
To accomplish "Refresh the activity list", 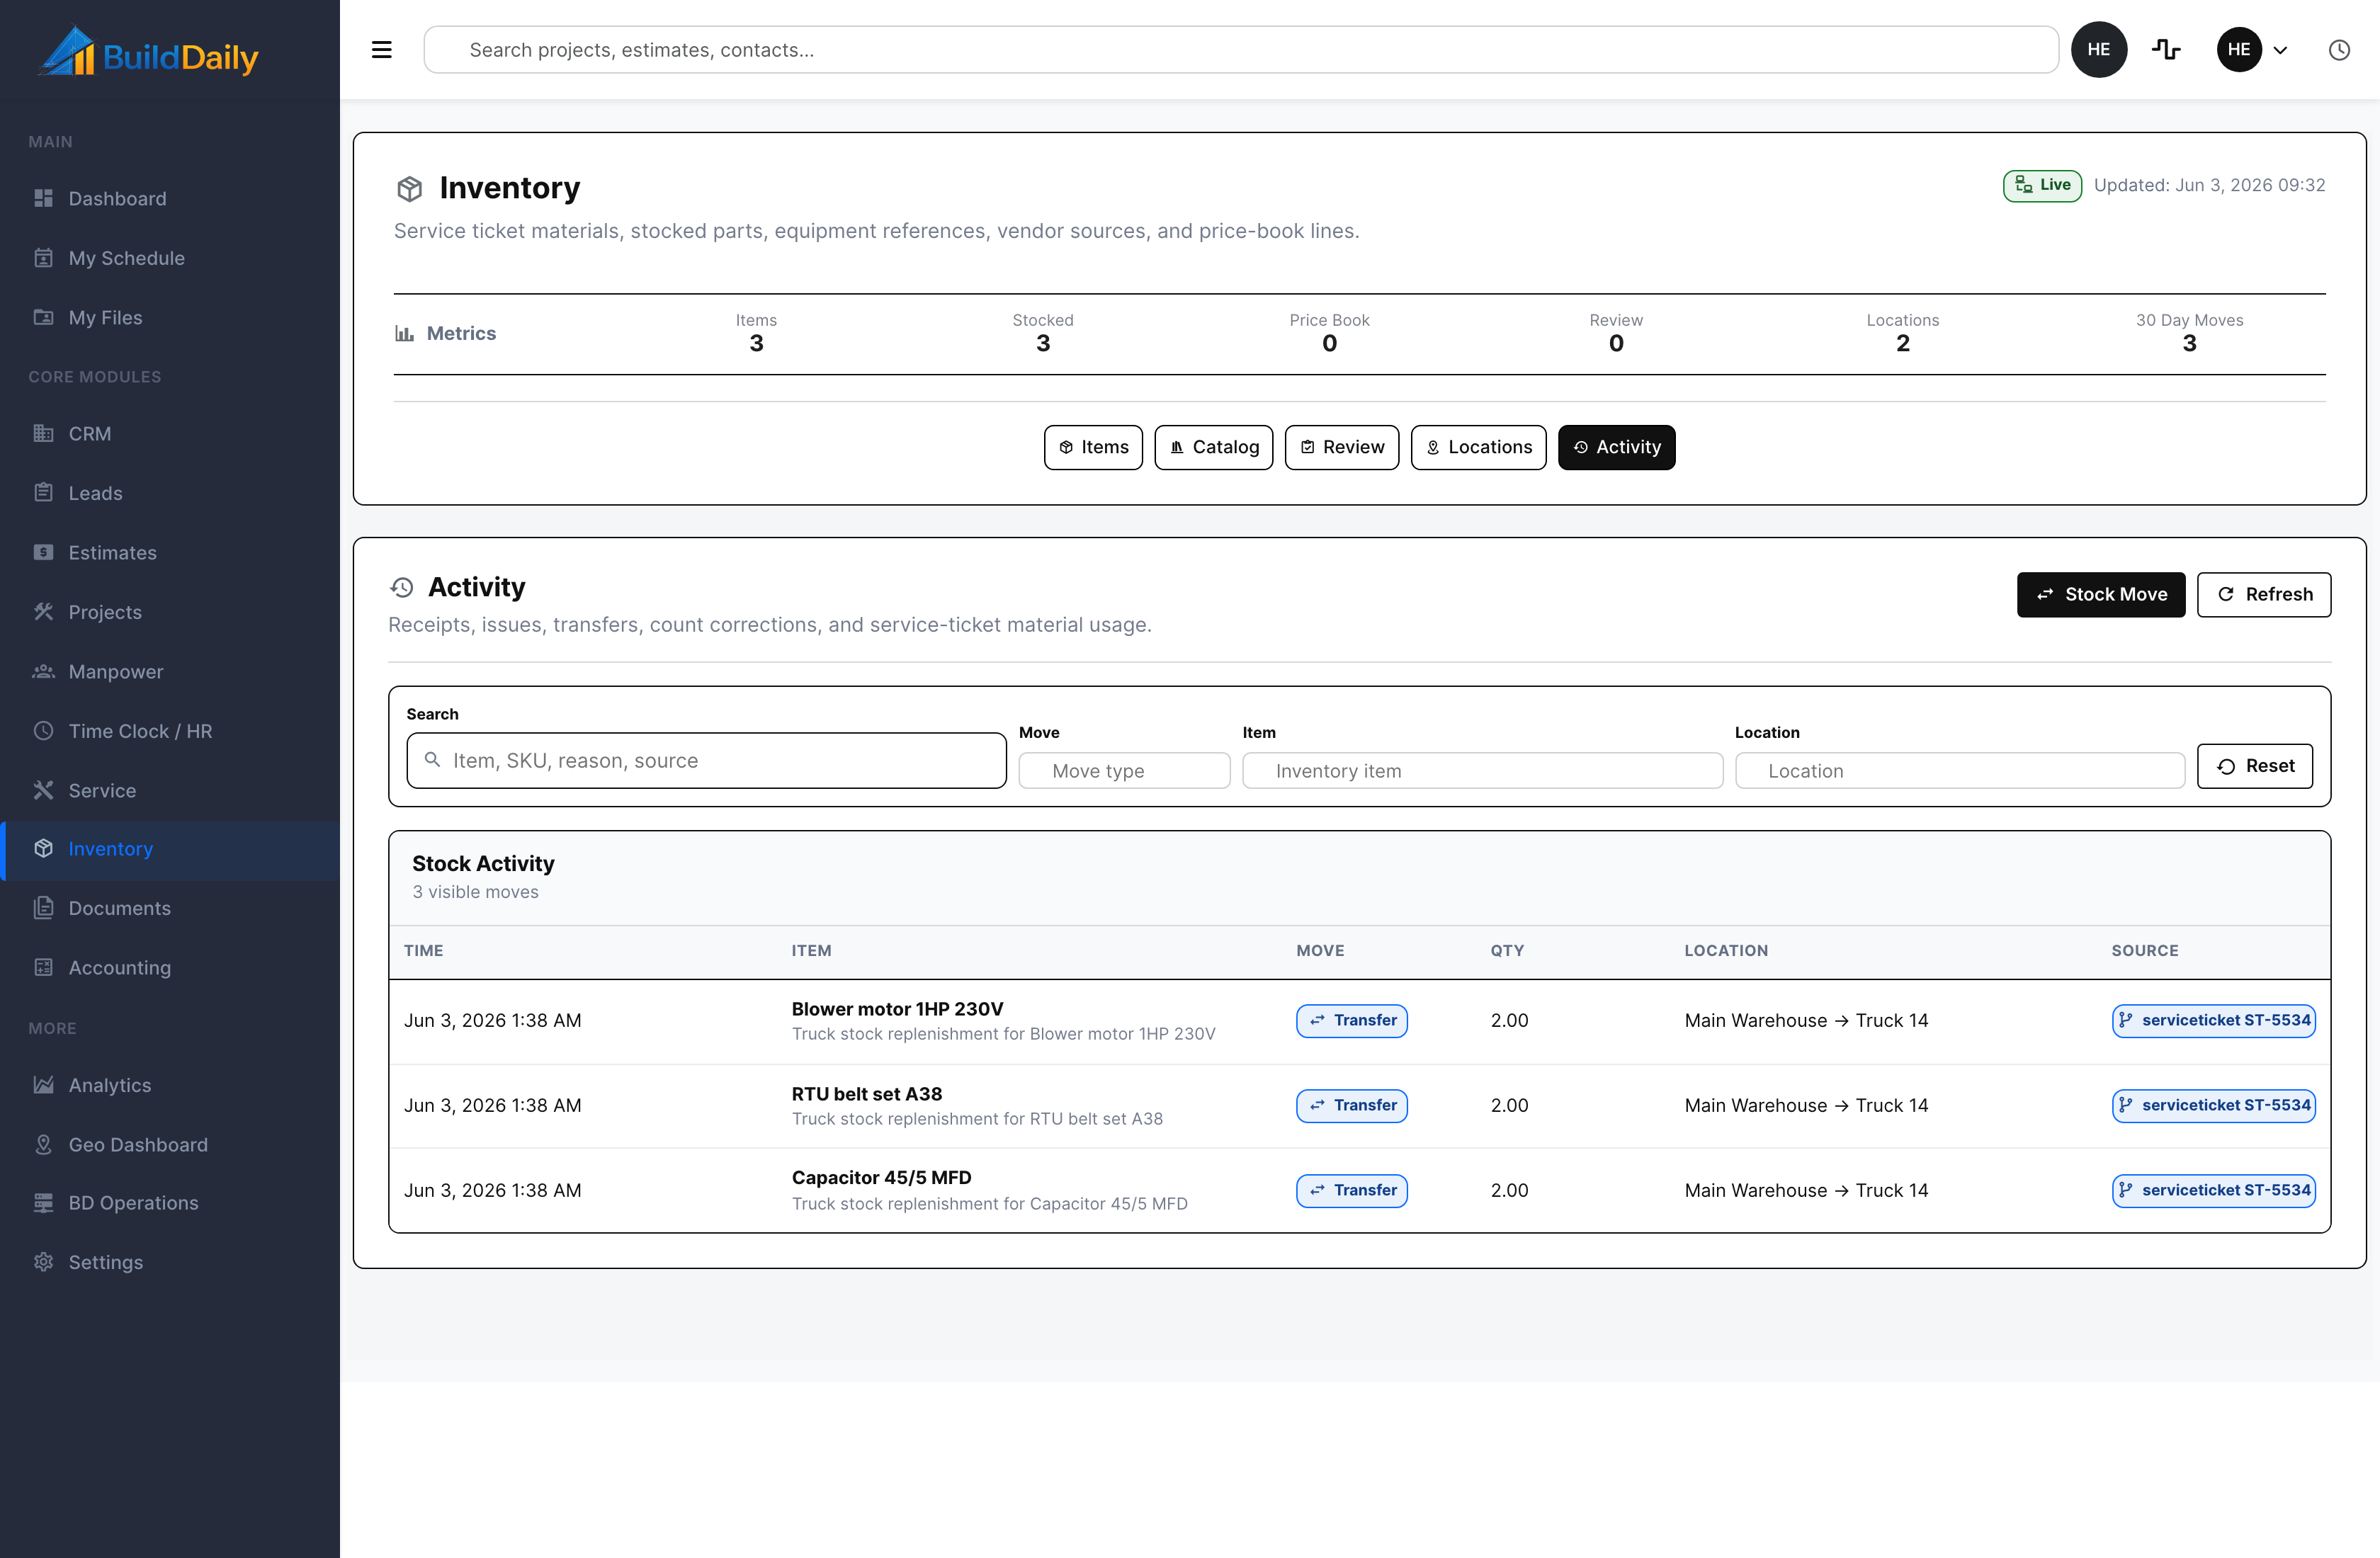I will tap(2264, 594).
